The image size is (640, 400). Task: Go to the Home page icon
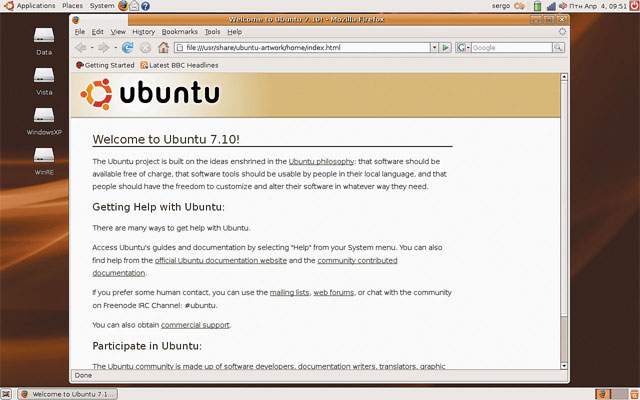(x=163, y=48)
